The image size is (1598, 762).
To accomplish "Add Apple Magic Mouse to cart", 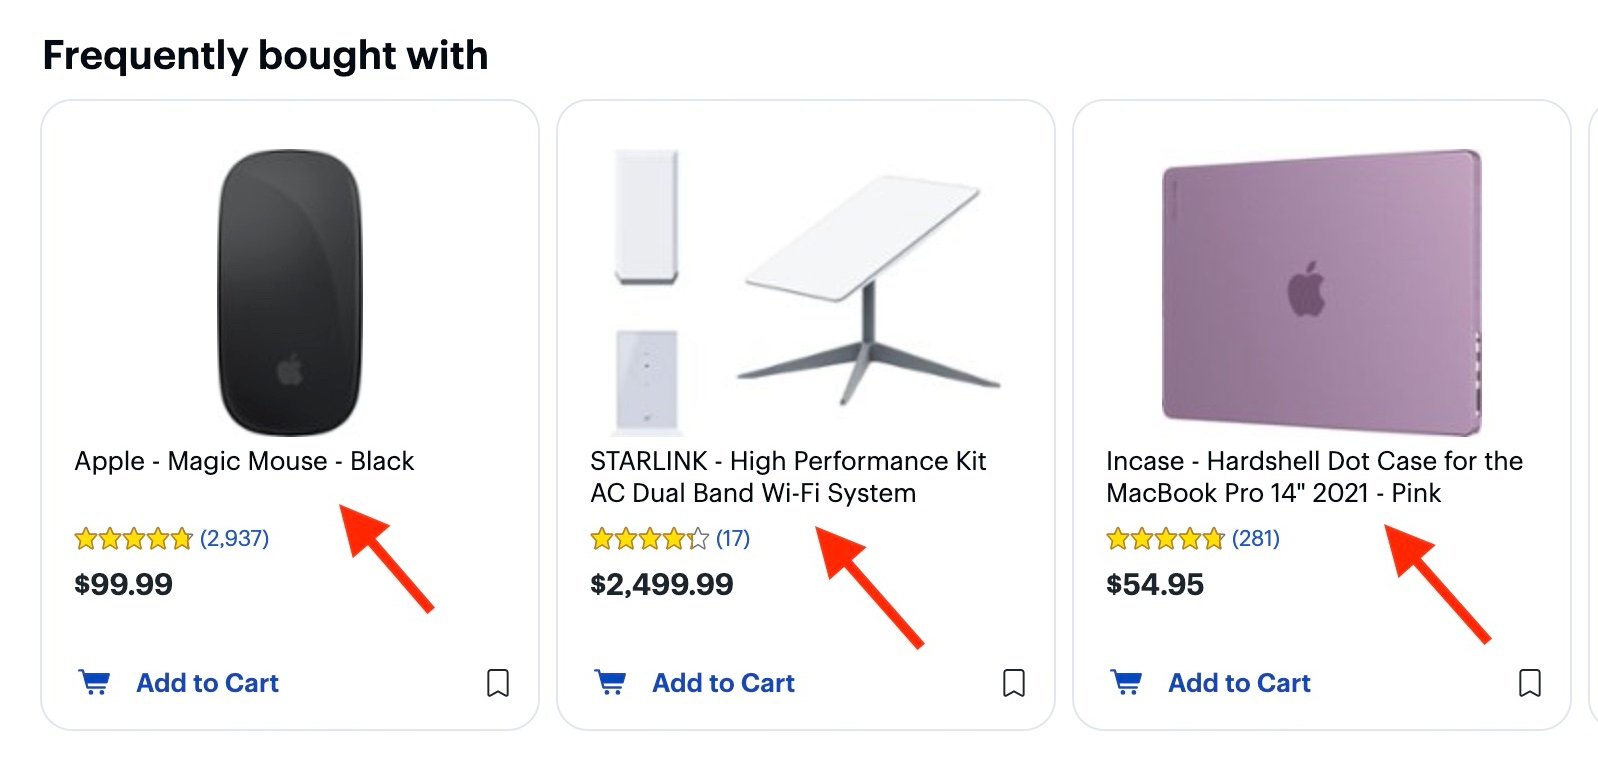I will (x=207, y=683).
